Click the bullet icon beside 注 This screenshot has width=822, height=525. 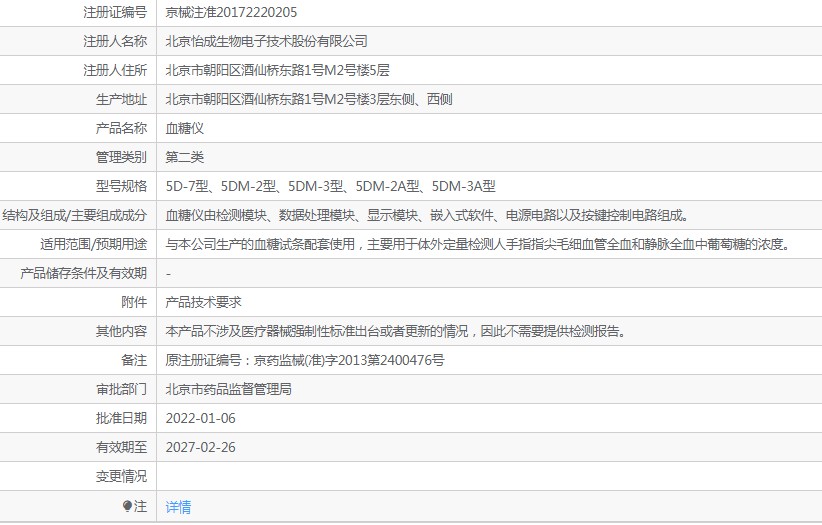click(x=127, y=506)
